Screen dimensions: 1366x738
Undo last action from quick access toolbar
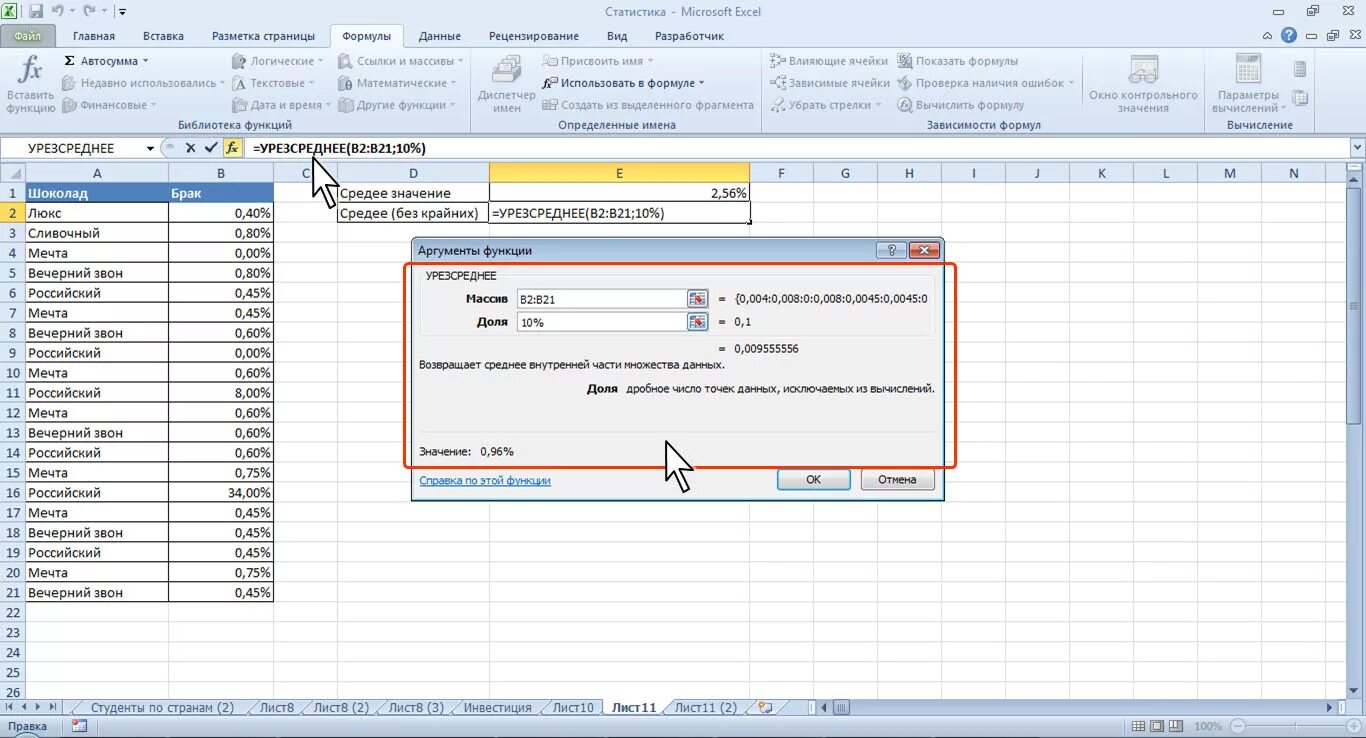(x=59, y=12)
